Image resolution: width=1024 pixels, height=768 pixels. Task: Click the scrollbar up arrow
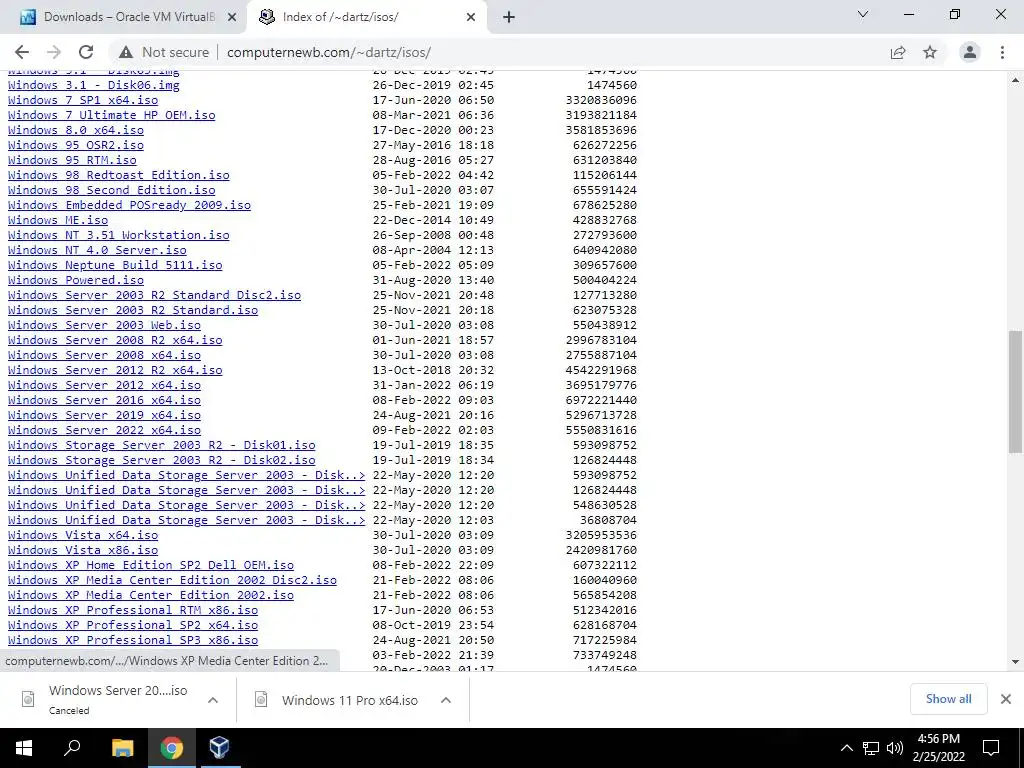click(1016, 80)
